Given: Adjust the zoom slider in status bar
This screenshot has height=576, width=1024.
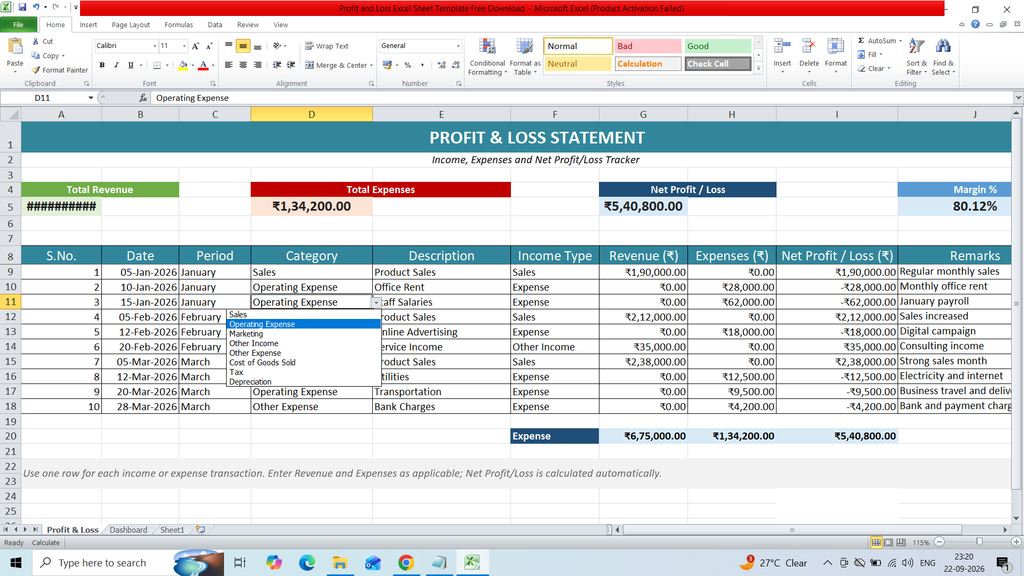Looking at the screenshot, I should 979,542.
